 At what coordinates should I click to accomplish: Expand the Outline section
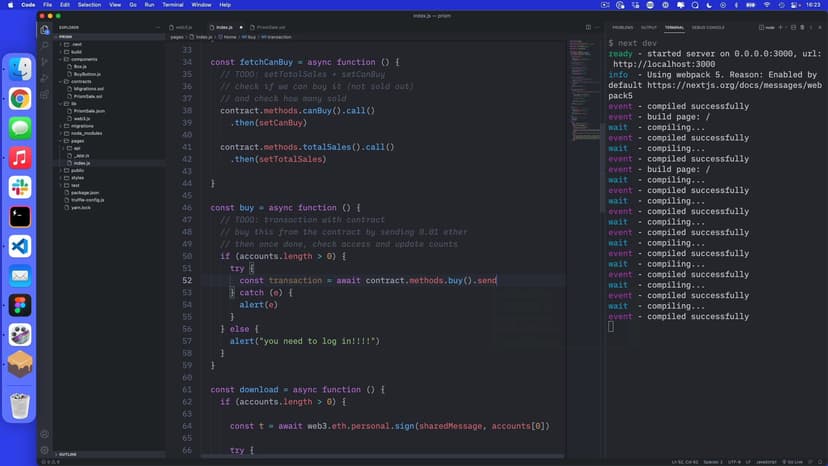69,454
